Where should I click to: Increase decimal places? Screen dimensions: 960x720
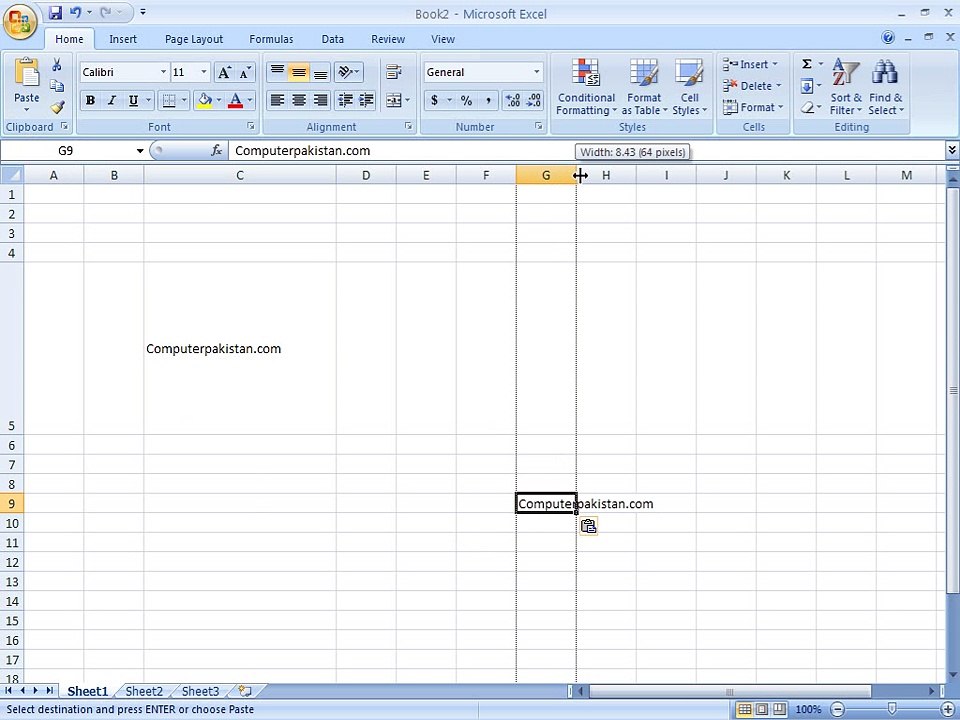pos(512,100)
